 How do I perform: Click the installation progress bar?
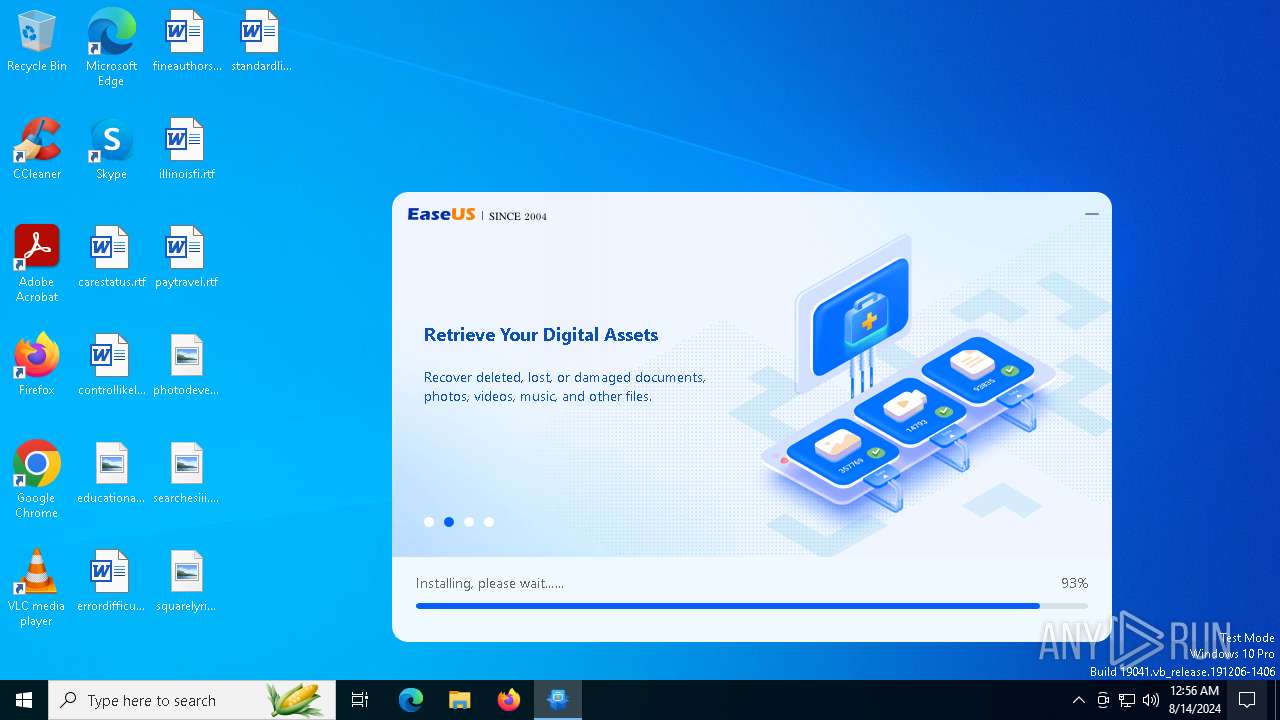coord(752,606)
